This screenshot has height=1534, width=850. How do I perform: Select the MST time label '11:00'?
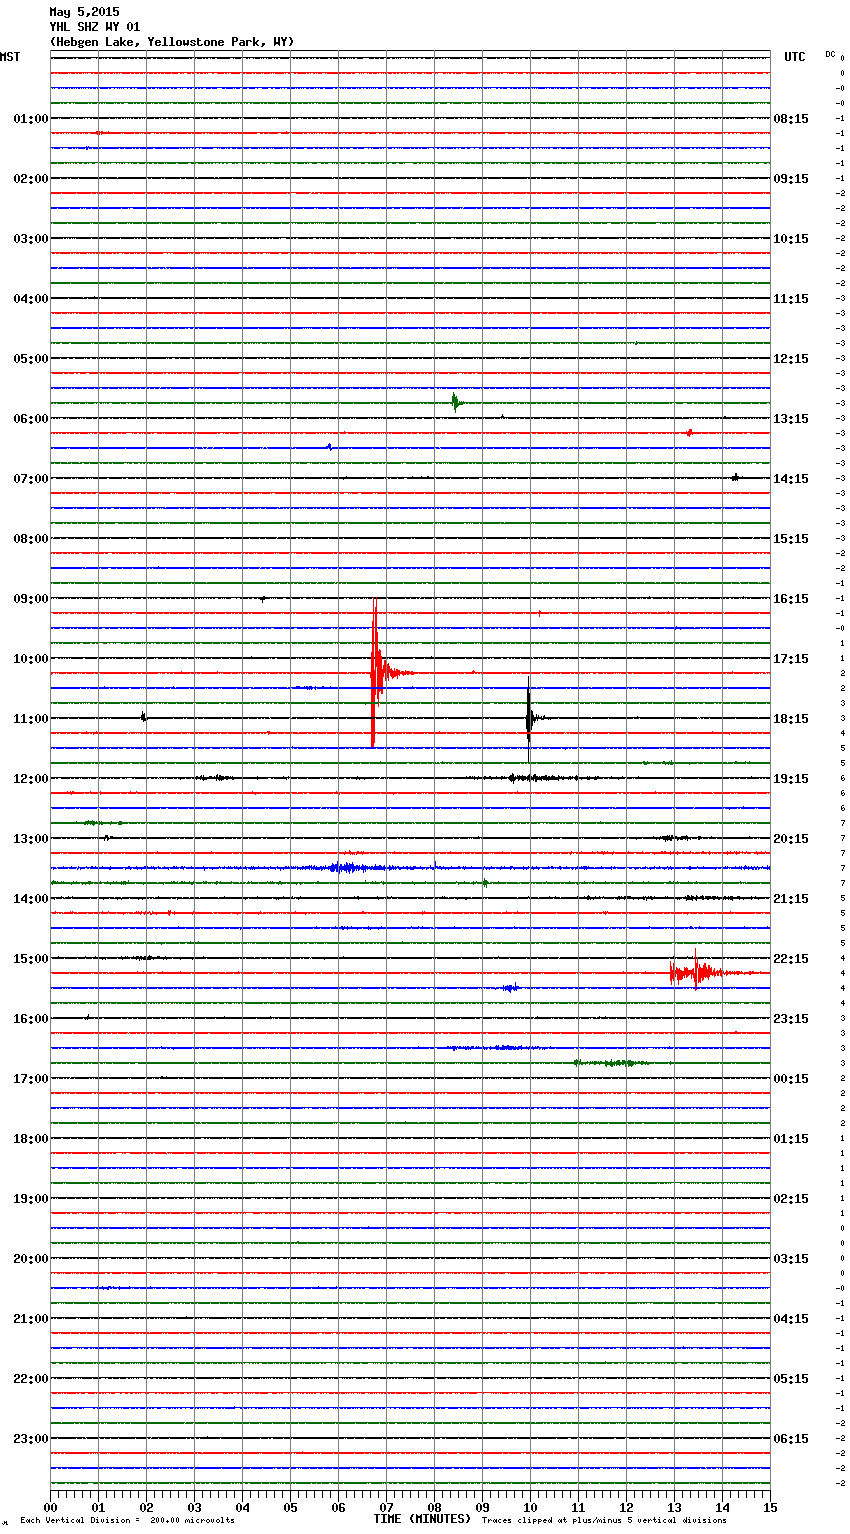point(31,719)
